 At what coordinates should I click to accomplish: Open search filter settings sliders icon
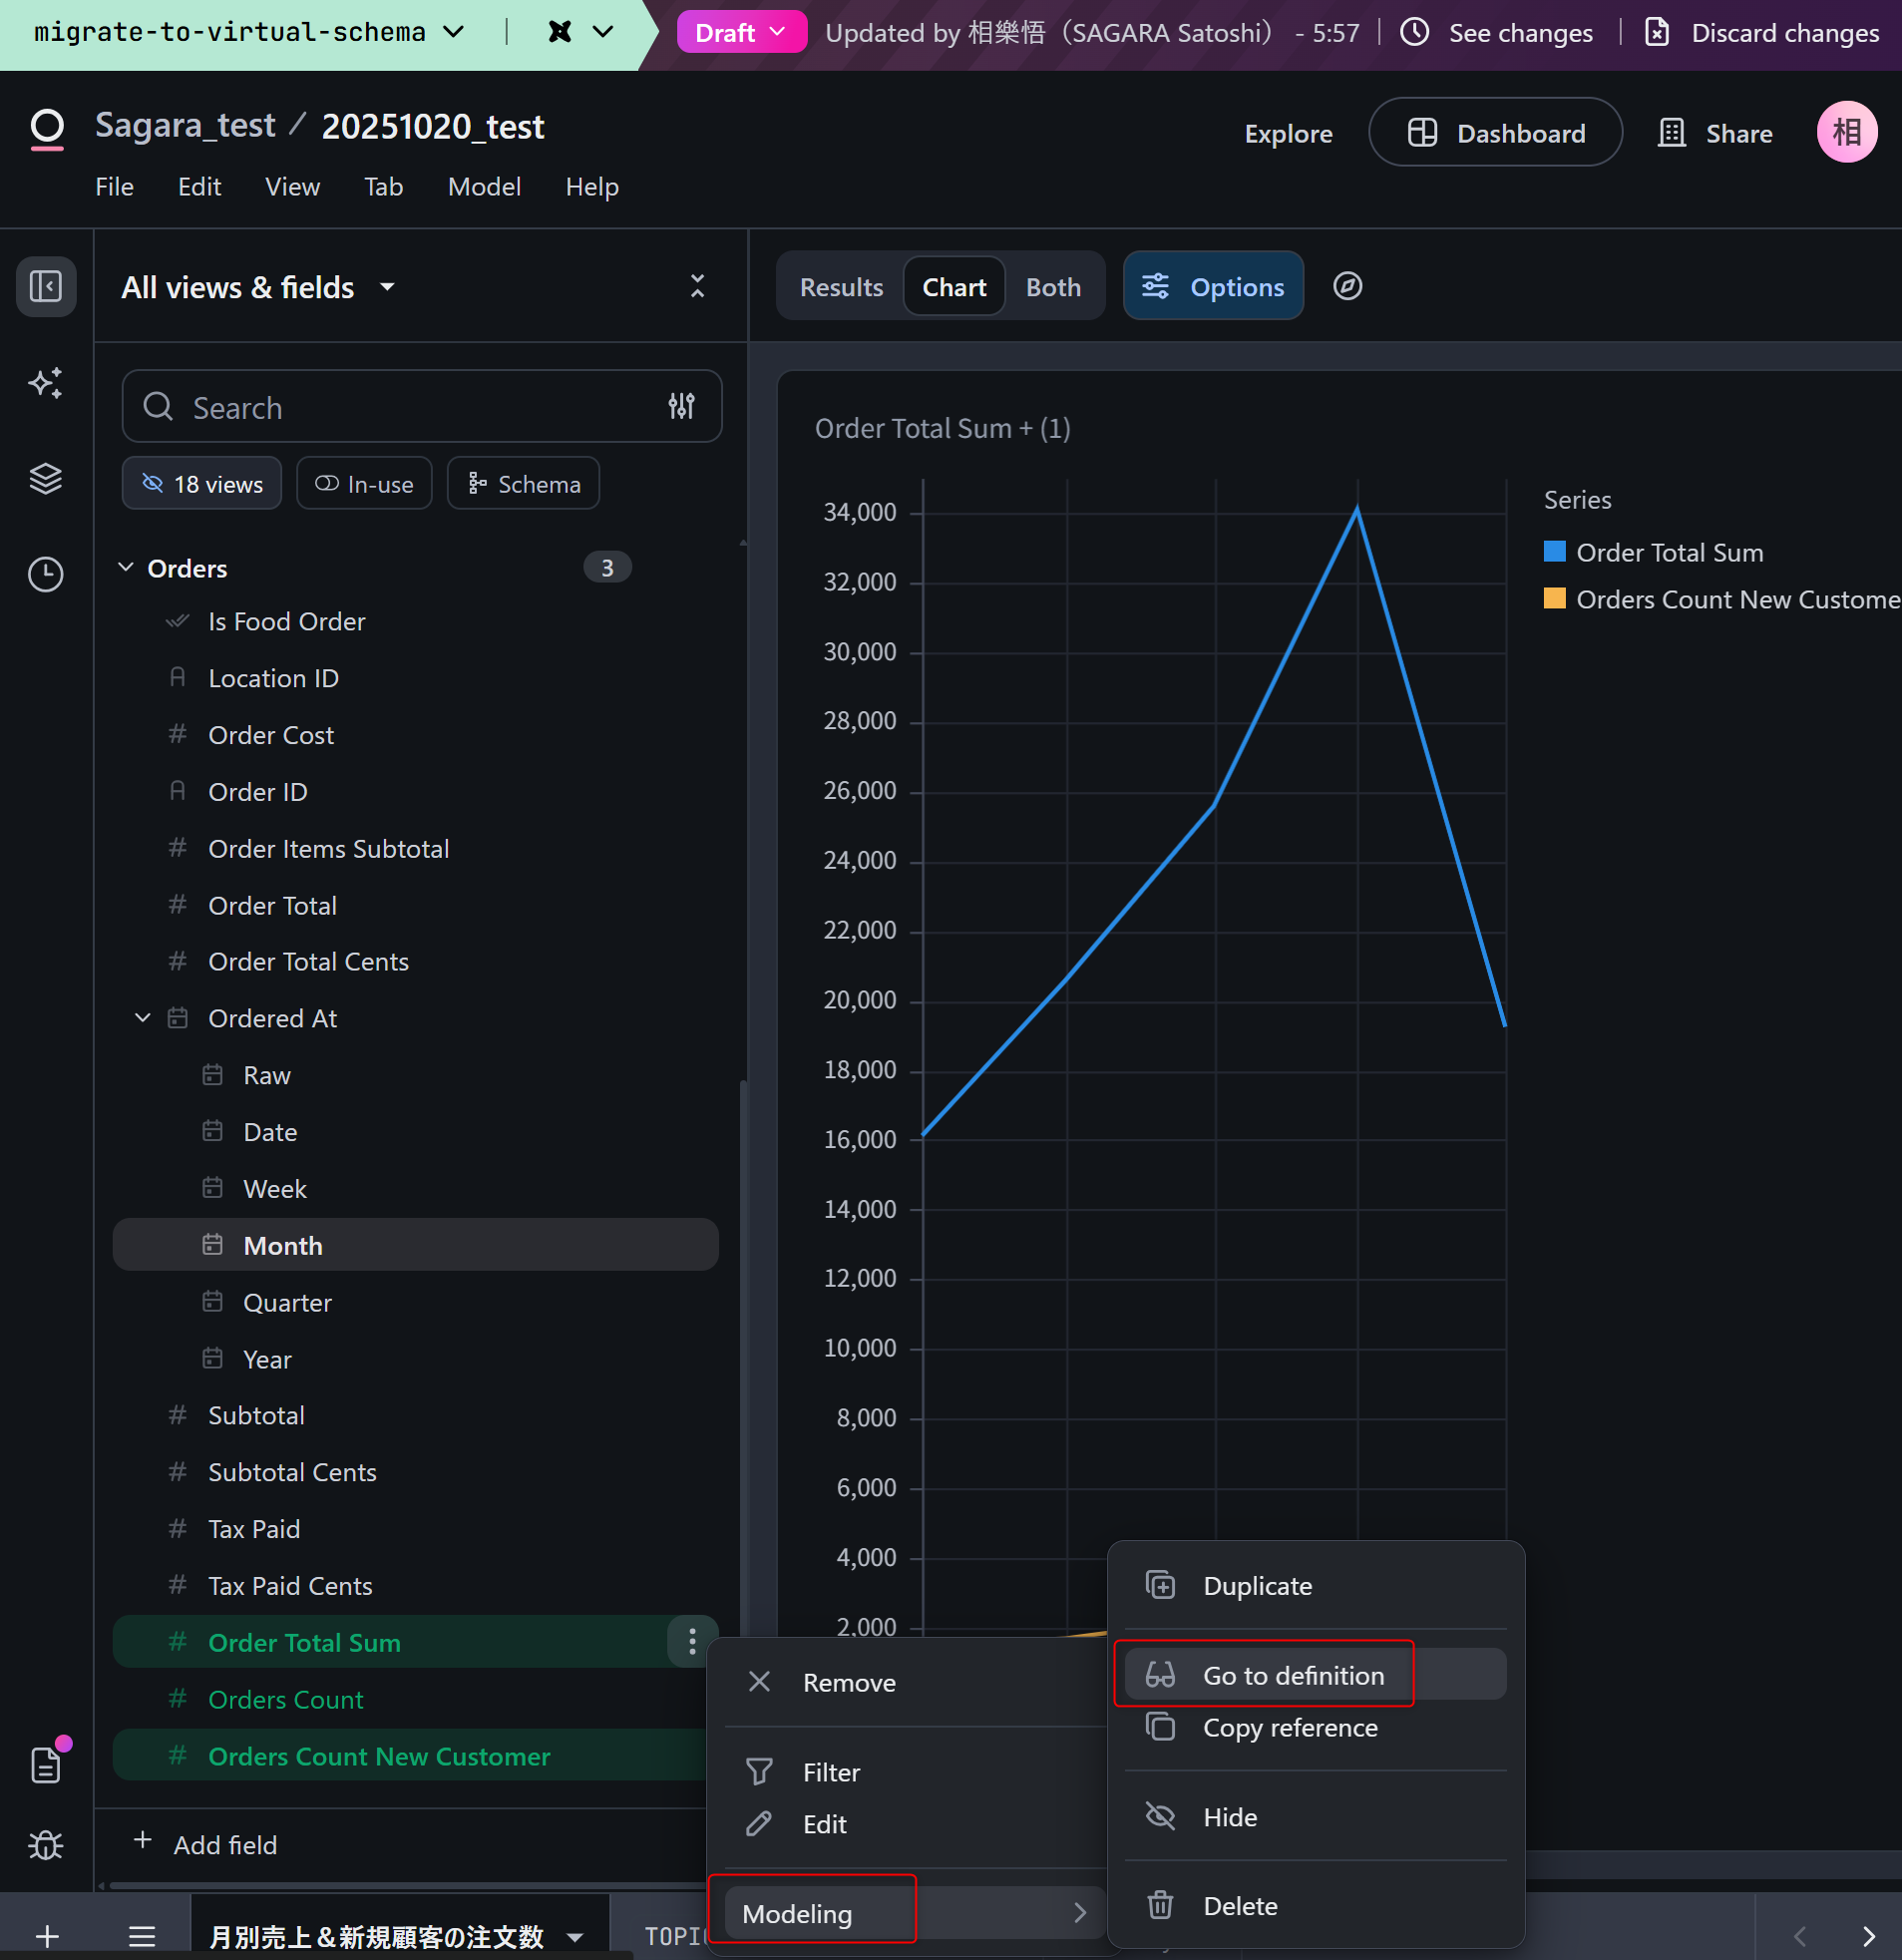(x=681, y=406)
